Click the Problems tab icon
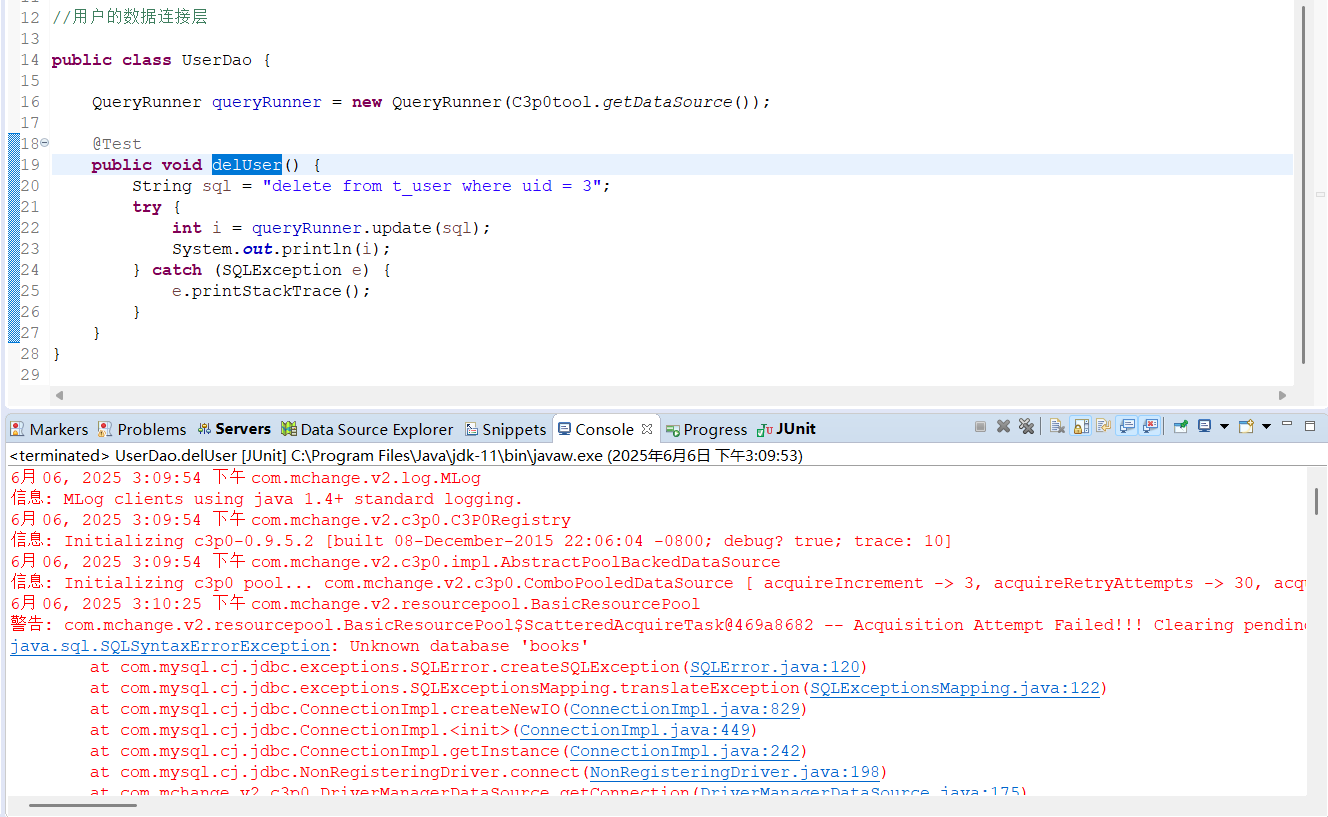 click(x=105, y=429)
